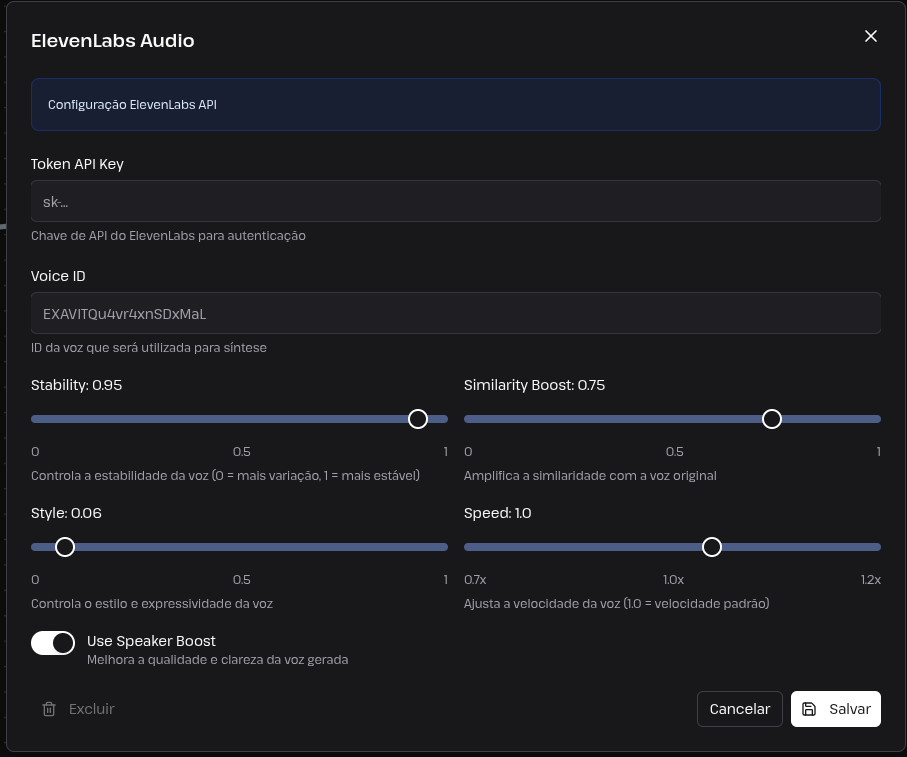Click the 1.2x mark under Speed slider
The height and width of the screenshot is (757, 907).
click(871, 579)
